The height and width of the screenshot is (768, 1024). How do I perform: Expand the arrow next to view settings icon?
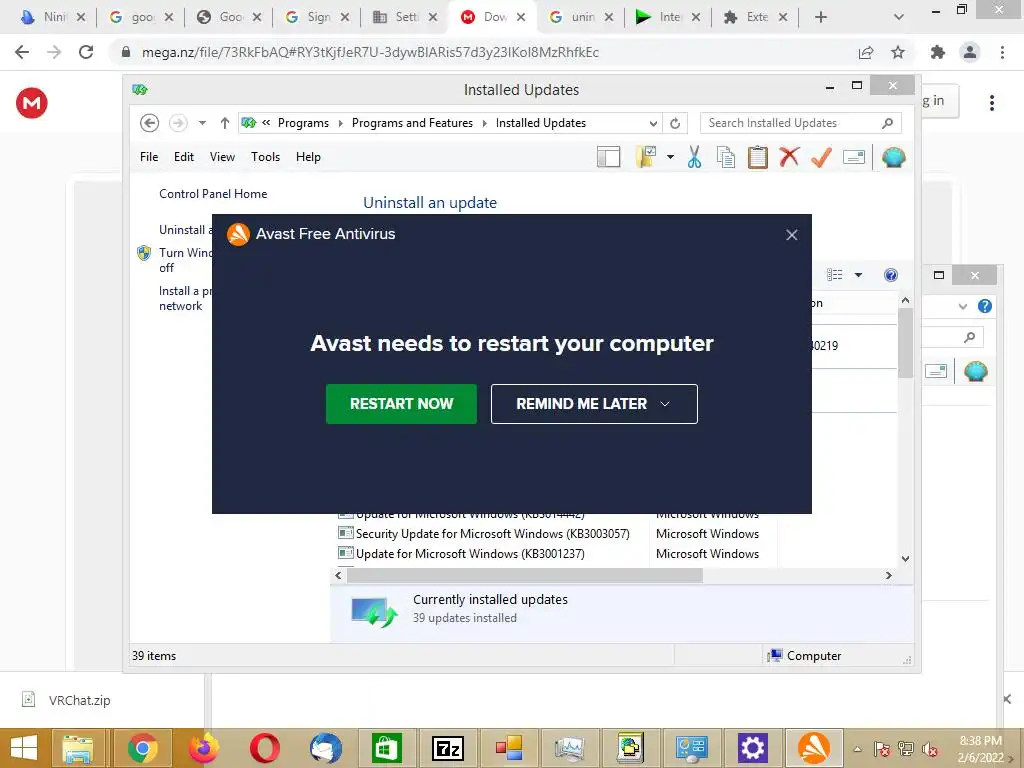(x=670, y=157)
